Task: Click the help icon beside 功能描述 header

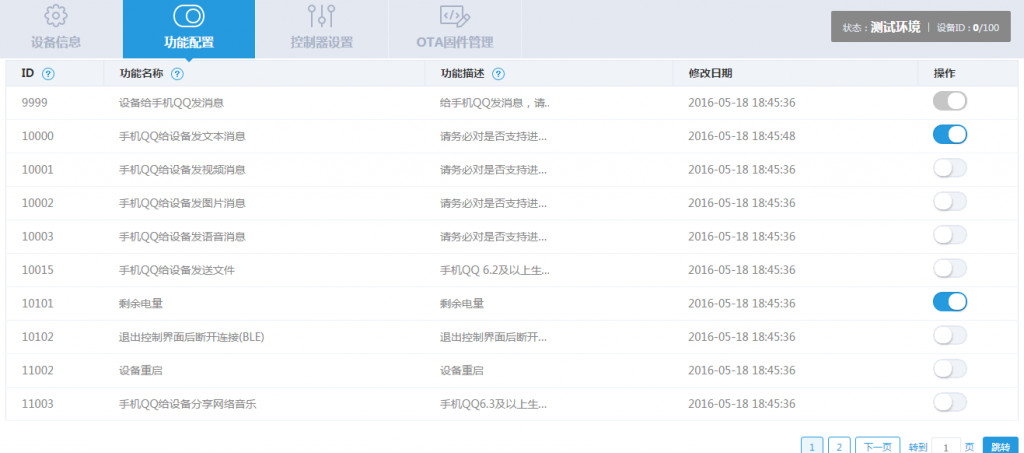Action: 498,74
